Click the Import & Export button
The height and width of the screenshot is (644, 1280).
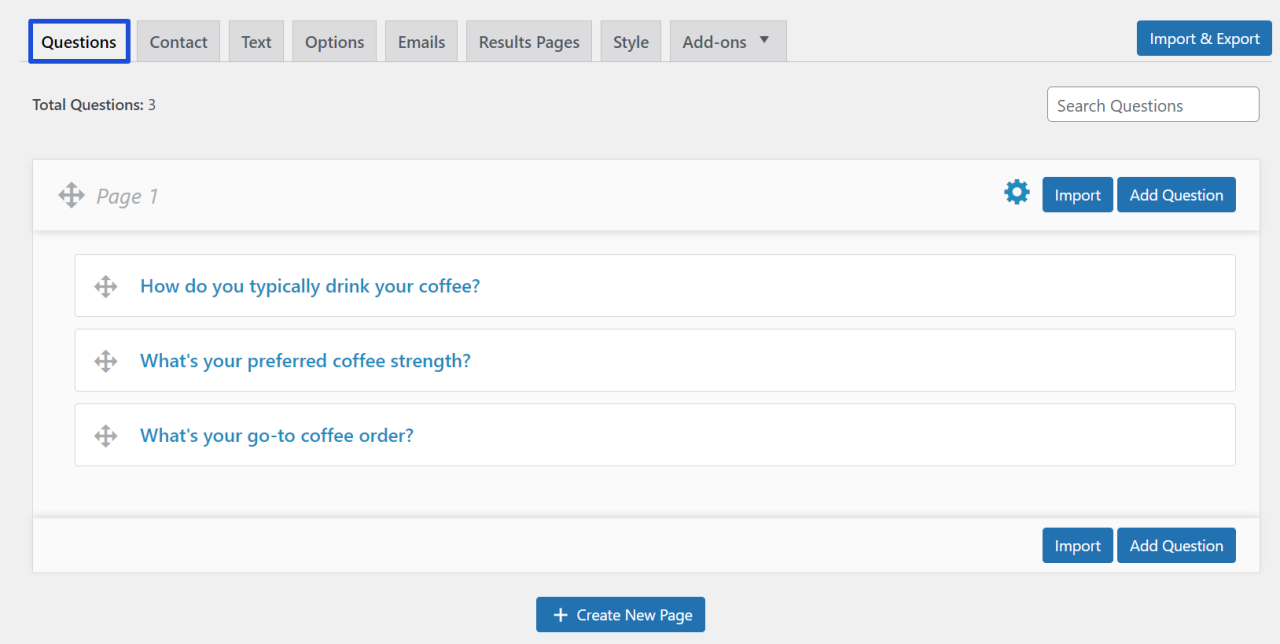pyautogui.click(x=1204, y=38)
